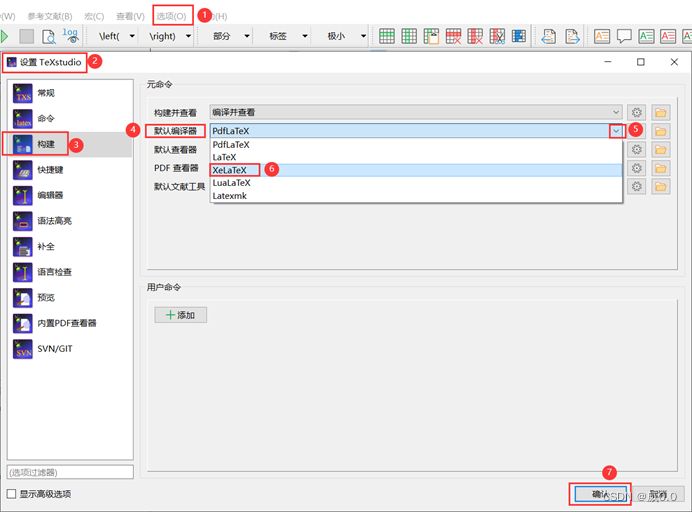692x512 pixels.
Task: Open the log viewer icon
Action: (x=70, y=35)
